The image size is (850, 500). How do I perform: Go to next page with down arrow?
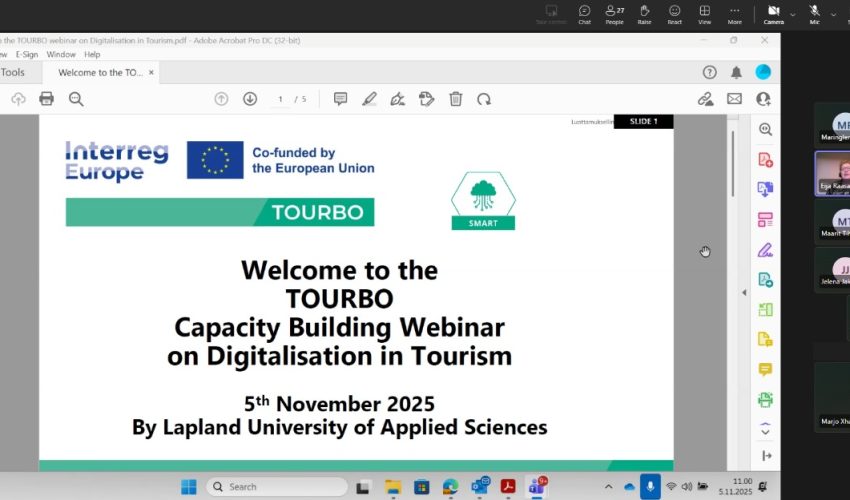(250, 99)
